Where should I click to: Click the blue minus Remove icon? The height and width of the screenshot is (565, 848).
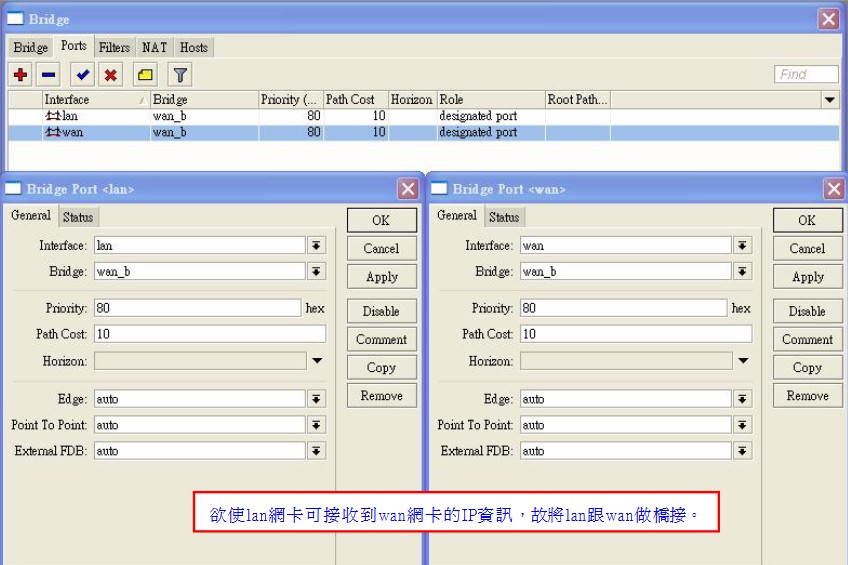tap(49, 75)
